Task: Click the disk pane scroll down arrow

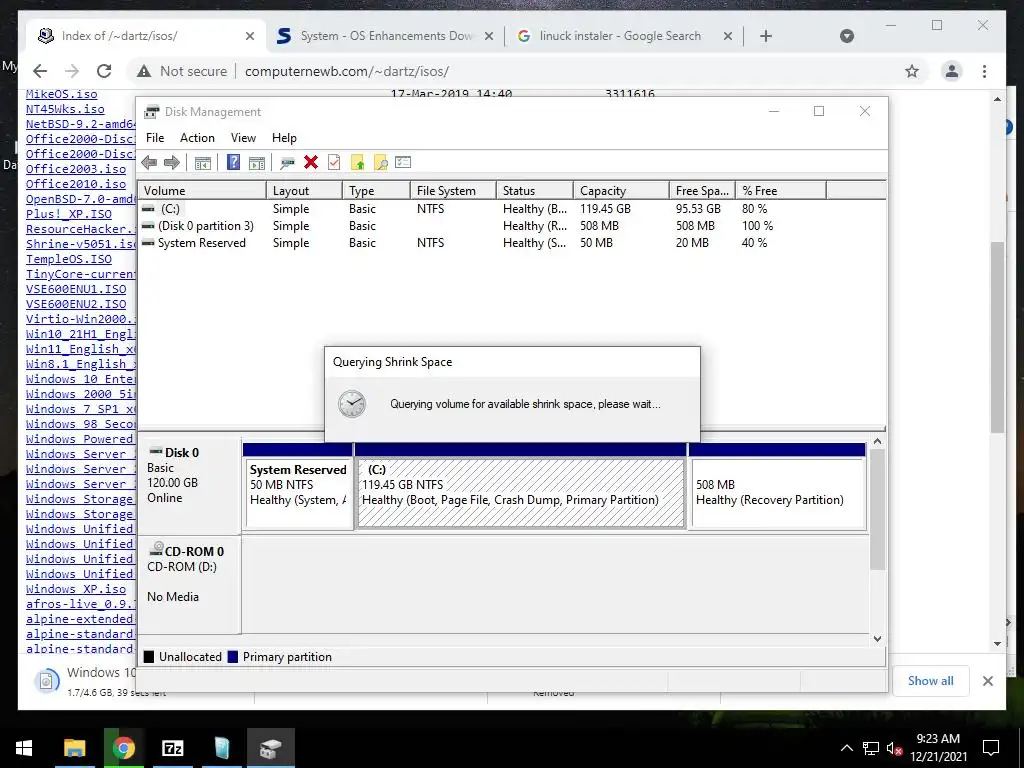Action: [x=877, y=639]
